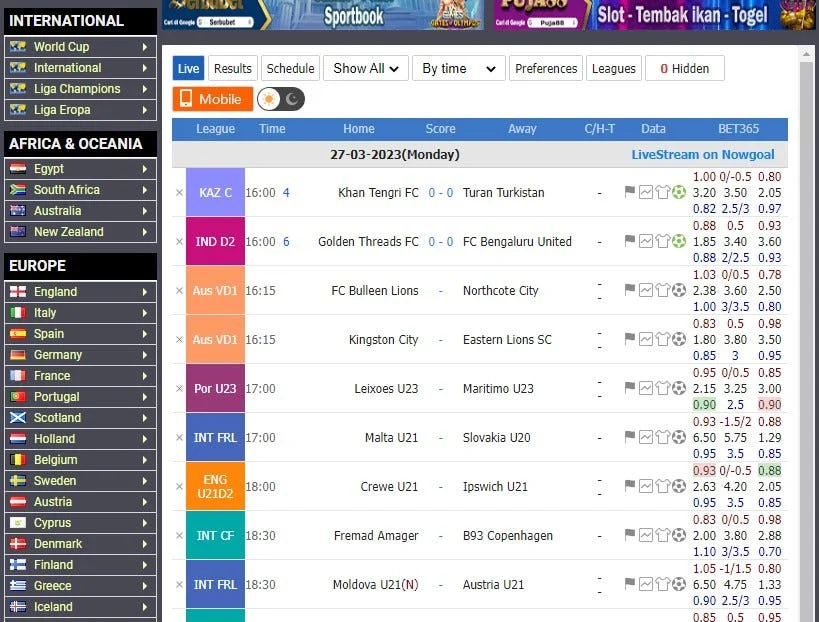Click the jersey icon for FC Bulleen Lions
Screen dimensions: 819x622
pos(662,290)
